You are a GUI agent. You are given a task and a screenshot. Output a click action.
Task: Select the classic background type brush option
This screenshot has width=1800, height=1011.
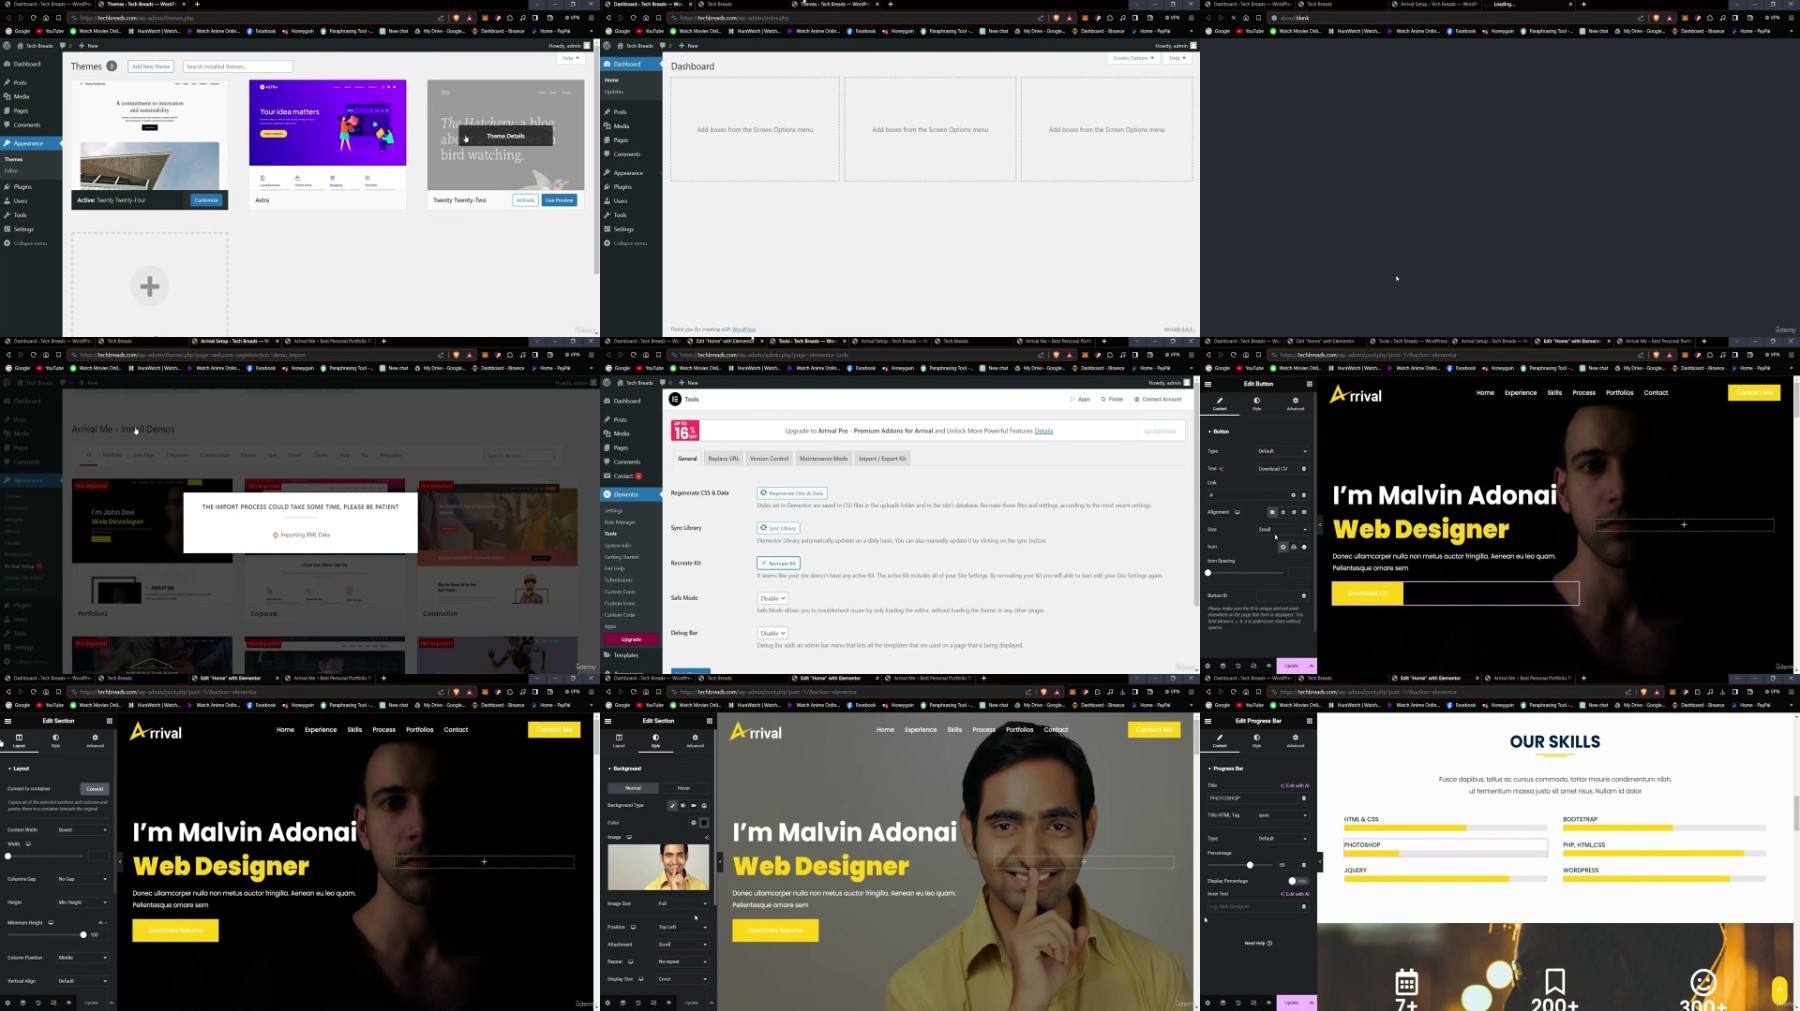[672, 805]
